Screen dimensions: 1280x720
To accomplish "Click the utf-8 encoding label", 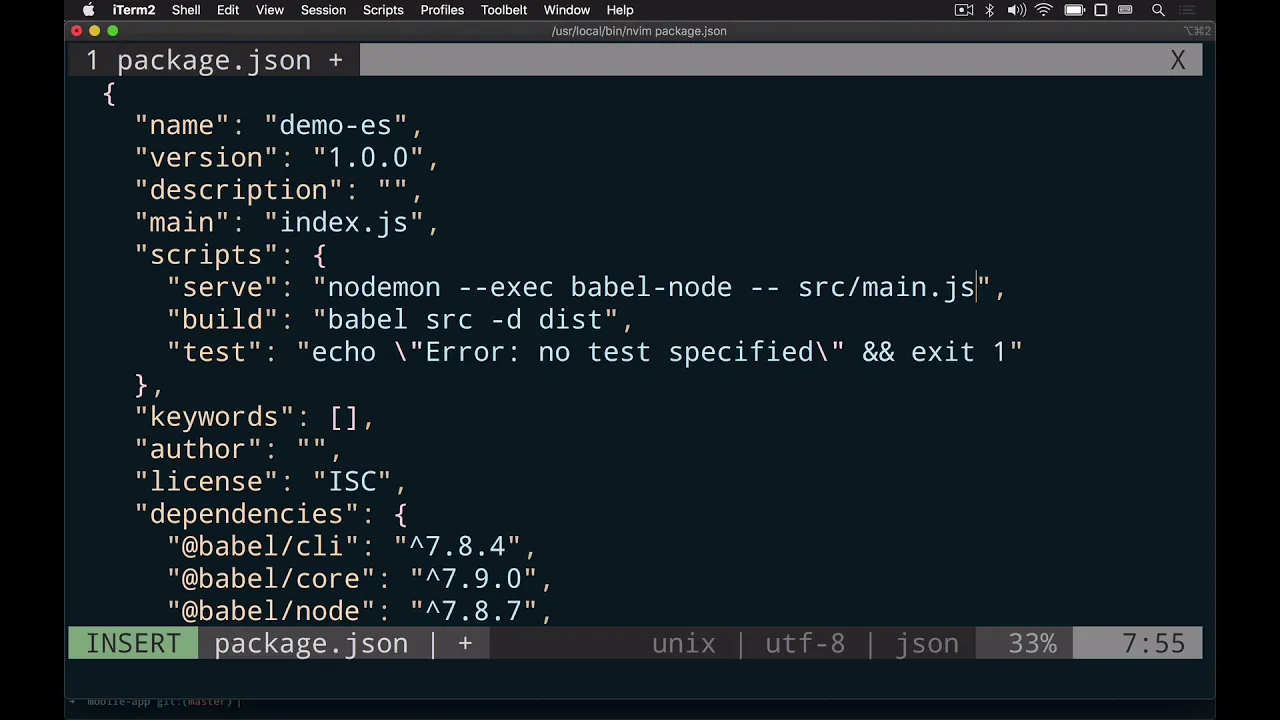I will point(805,644).
